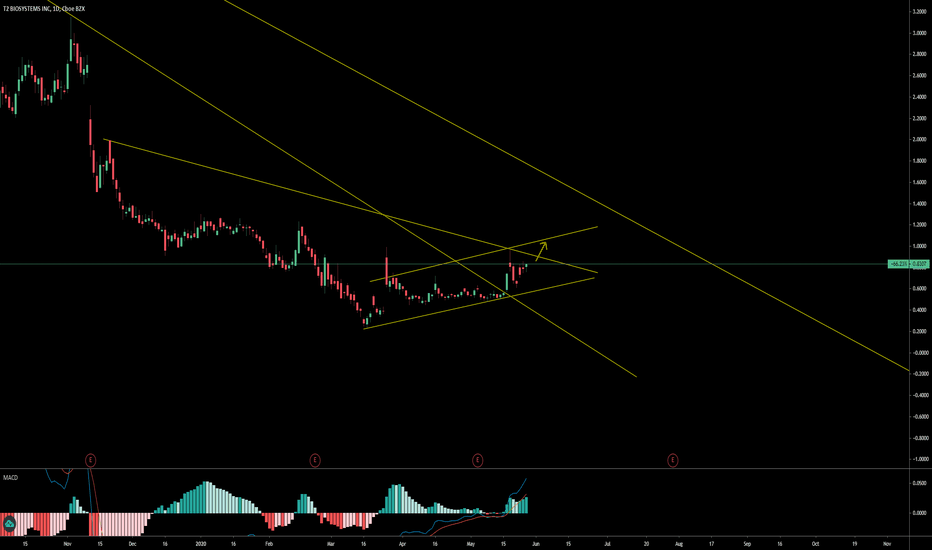Click the 1.4000 price axis label
This screenshot has height=550, width=932.
pos(919,203)
